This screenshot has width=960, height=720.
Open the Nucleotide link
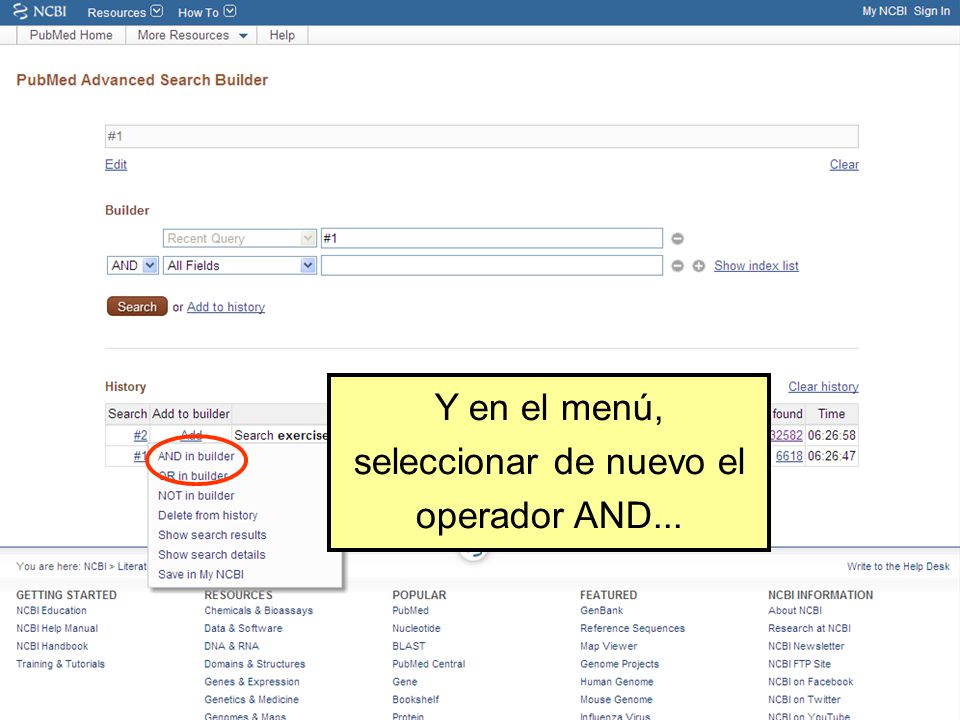pyautogui.click(x=416, y=628)
